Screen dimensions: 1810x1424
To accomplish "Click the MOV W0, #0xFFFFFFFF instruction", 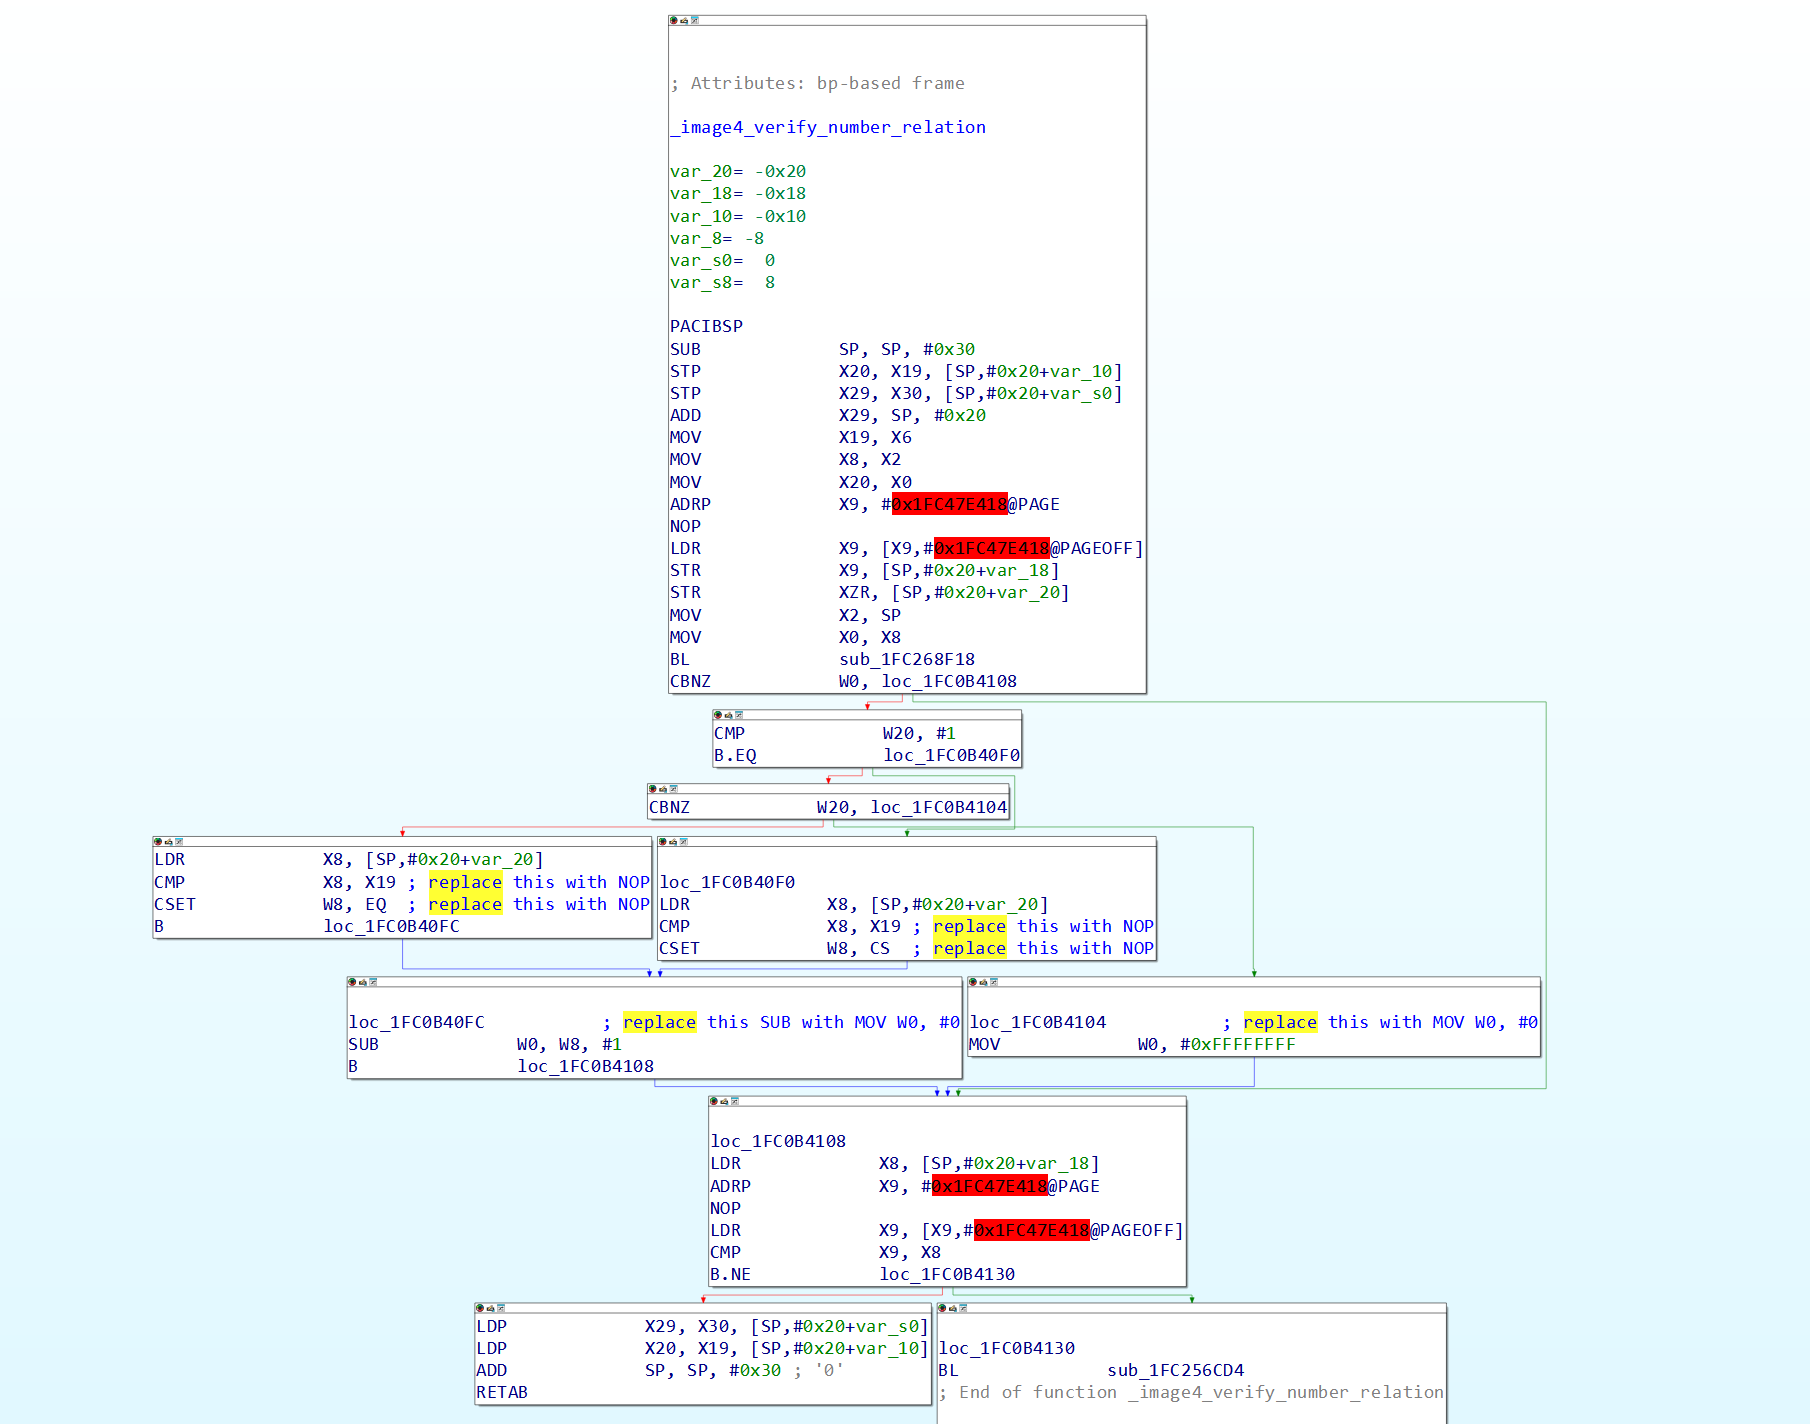I will (1131, 1044).
